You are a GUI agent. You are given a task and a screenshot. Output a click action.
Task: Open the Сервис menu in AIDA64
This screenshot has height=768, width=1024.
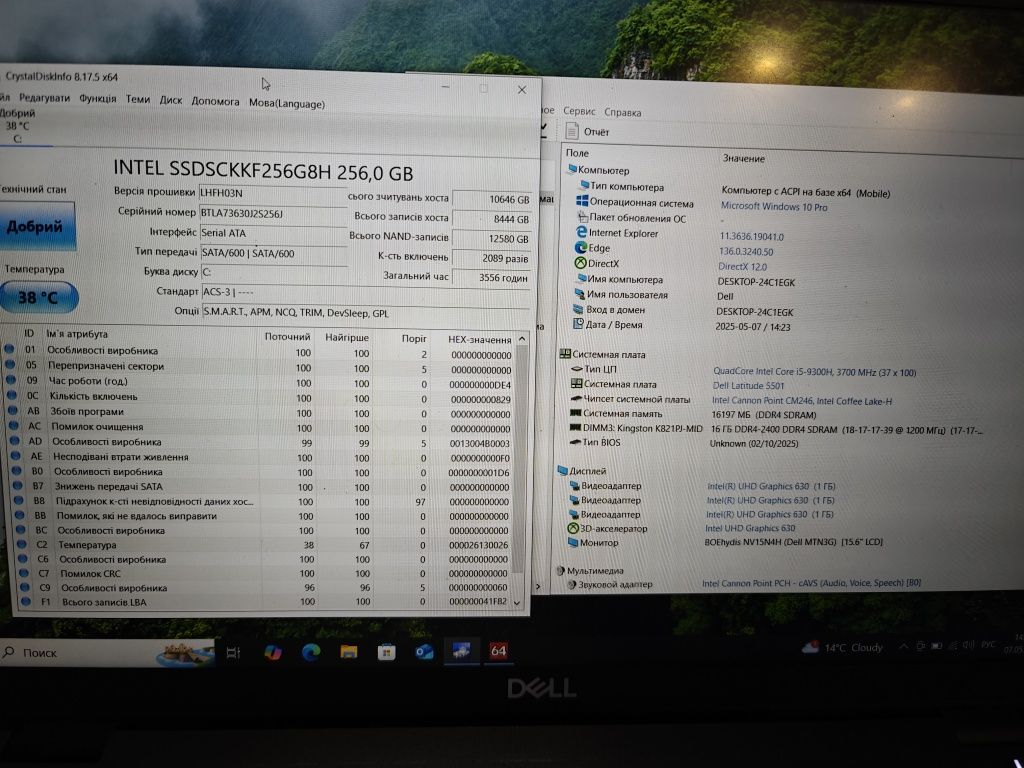click(x=579, y=111)
